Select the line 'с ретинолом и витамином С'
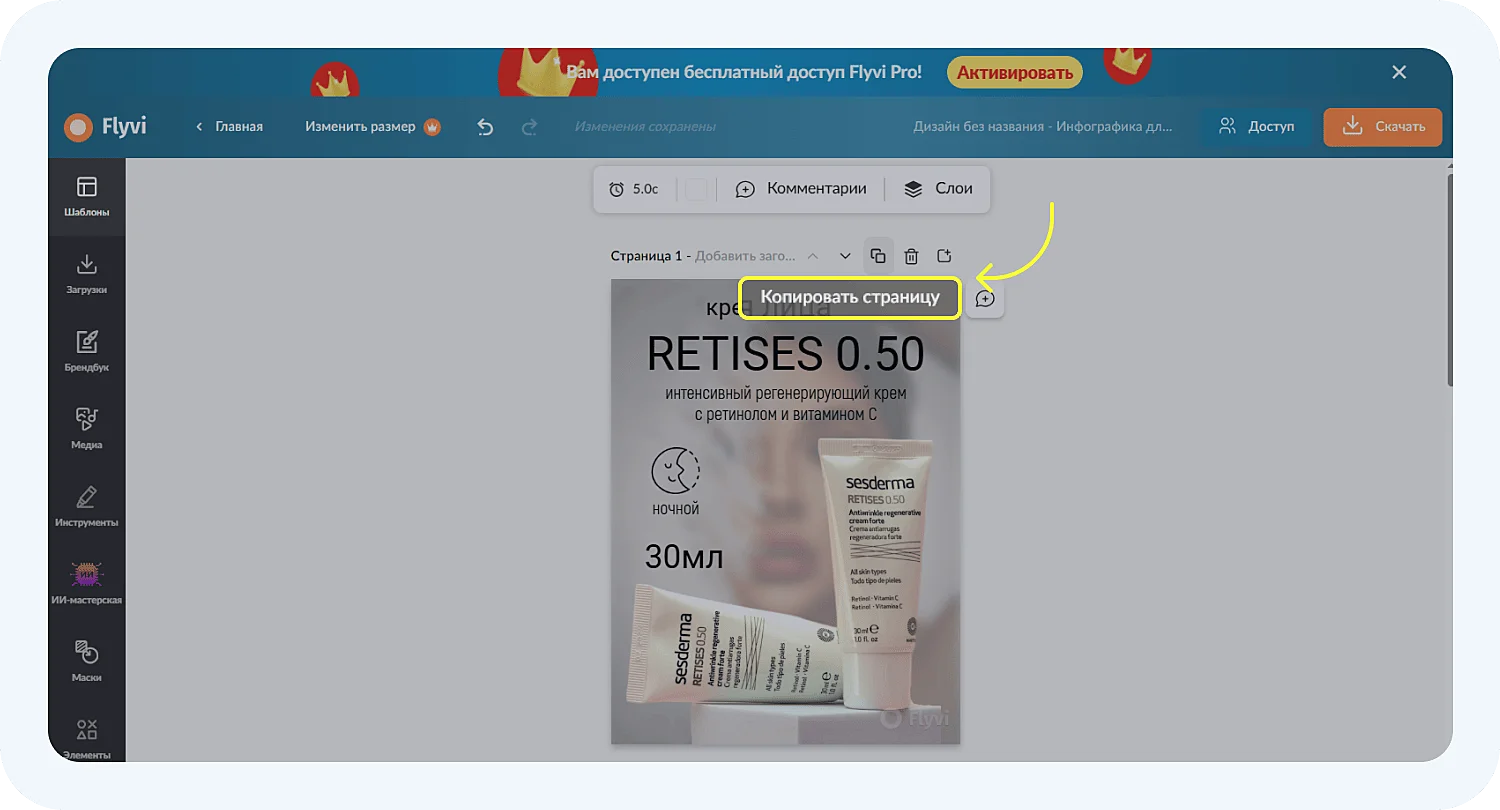The image size is (1500, 810). click(785, 415)
